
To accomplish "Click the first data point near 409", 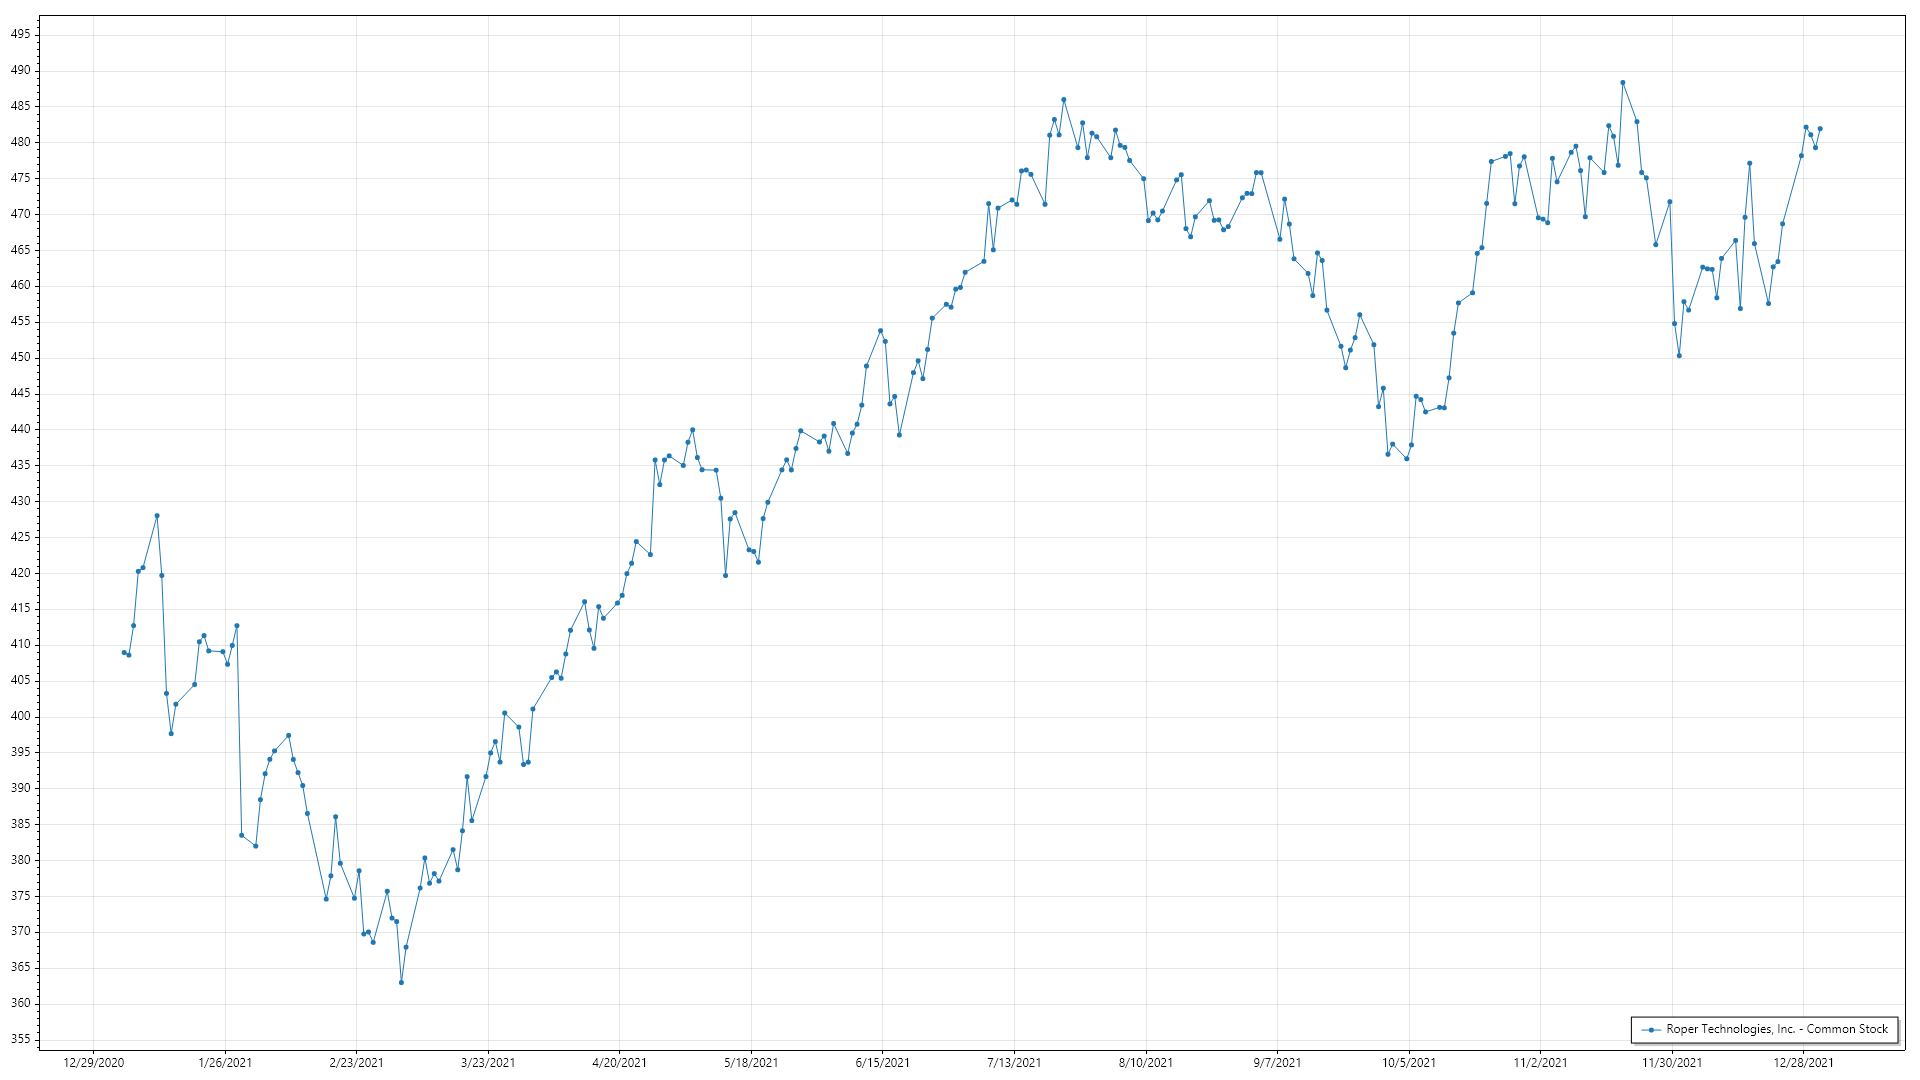I will (124, 652).
